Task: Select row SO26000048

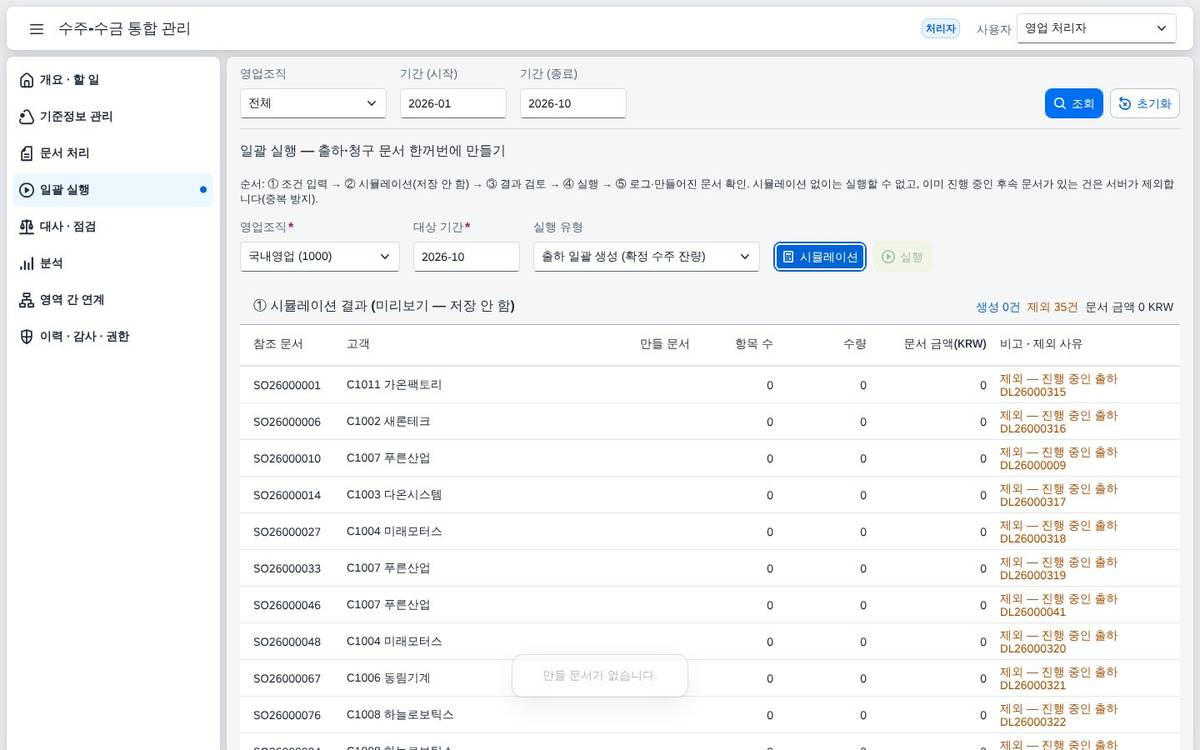Action: (710, 642)
